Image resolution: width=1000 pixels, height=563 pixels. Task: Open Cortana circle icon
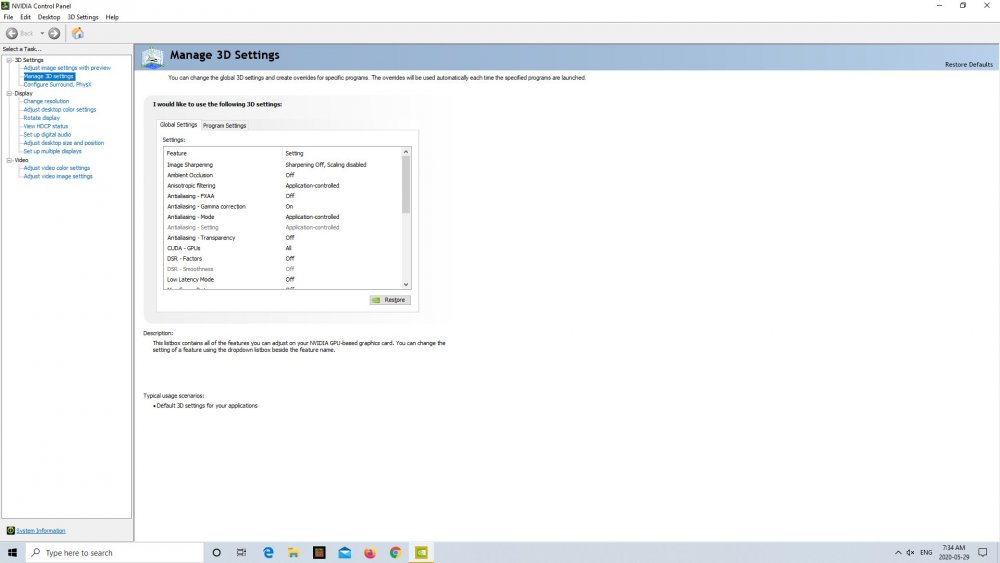pos(216,552)
